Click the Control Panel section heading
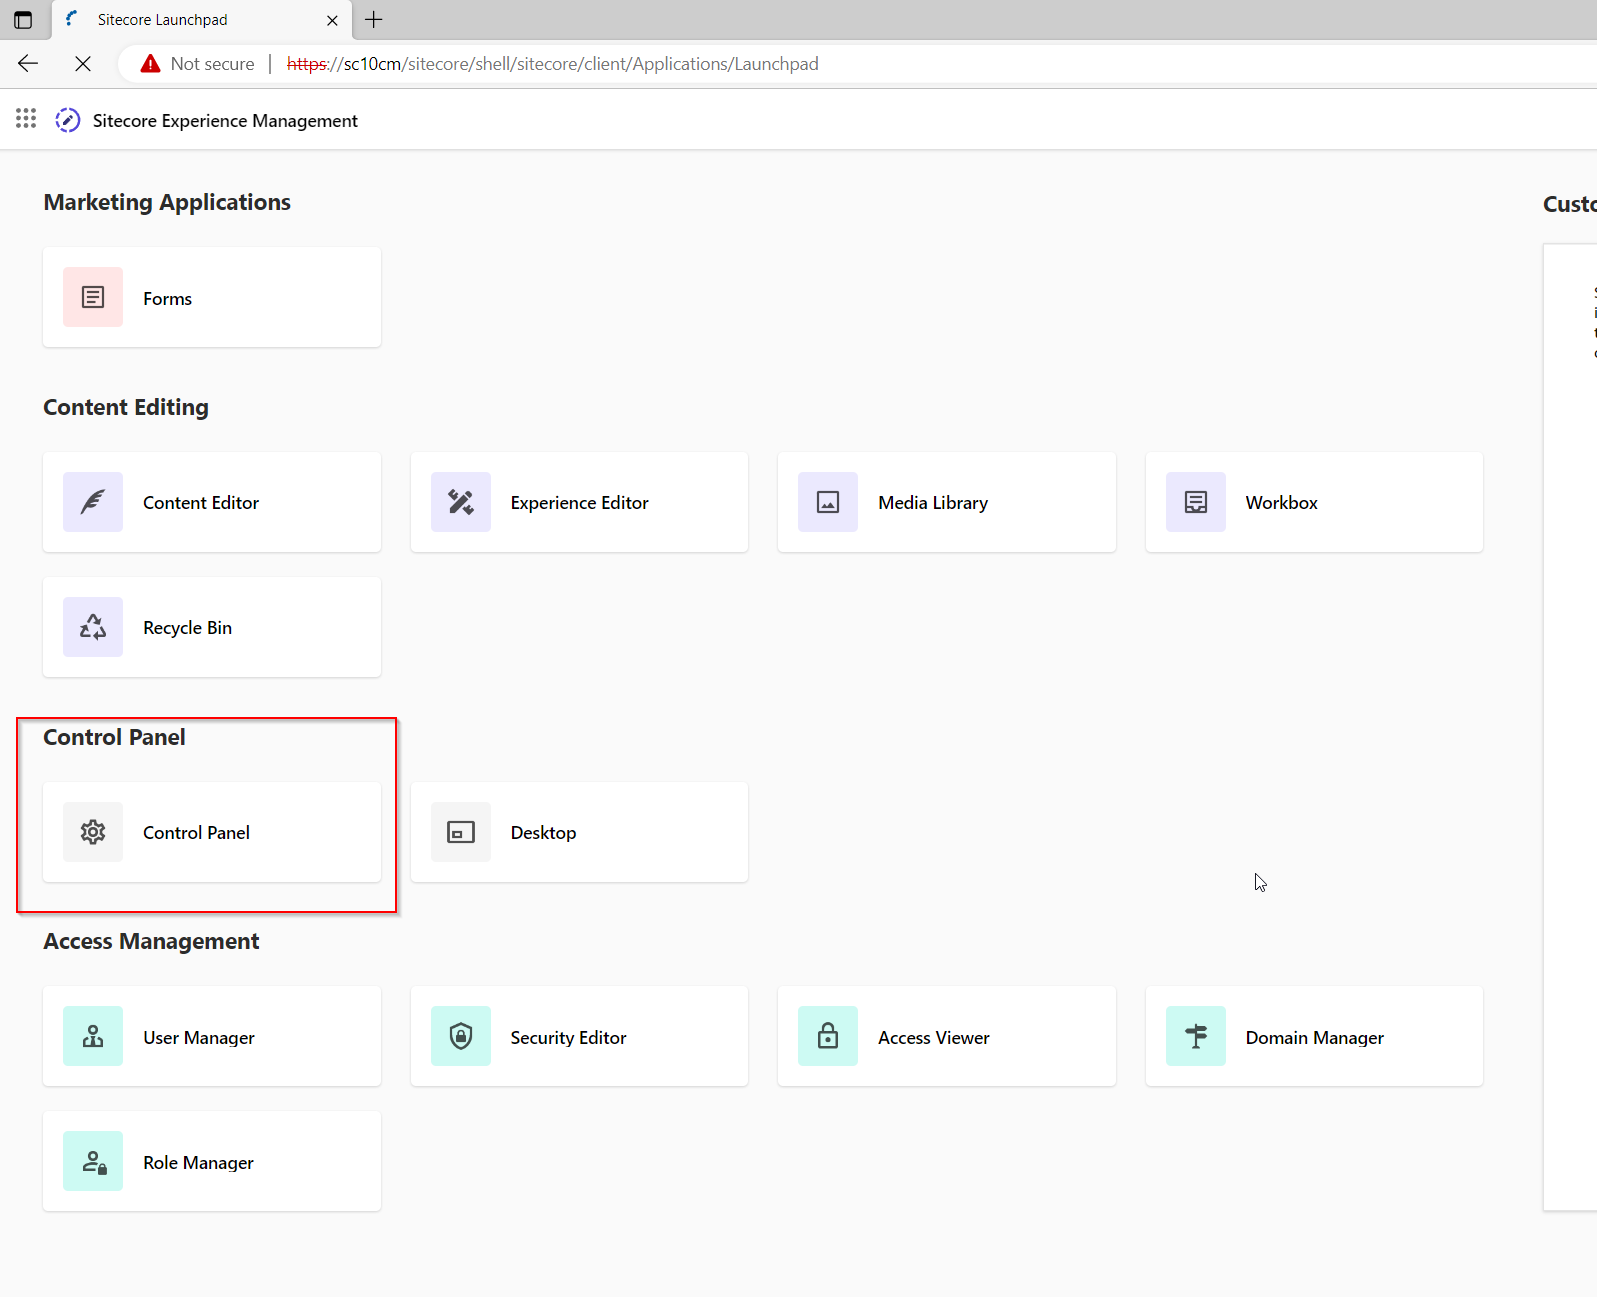The height and width of the screenshot is (1297, 1597). point(114,737)
